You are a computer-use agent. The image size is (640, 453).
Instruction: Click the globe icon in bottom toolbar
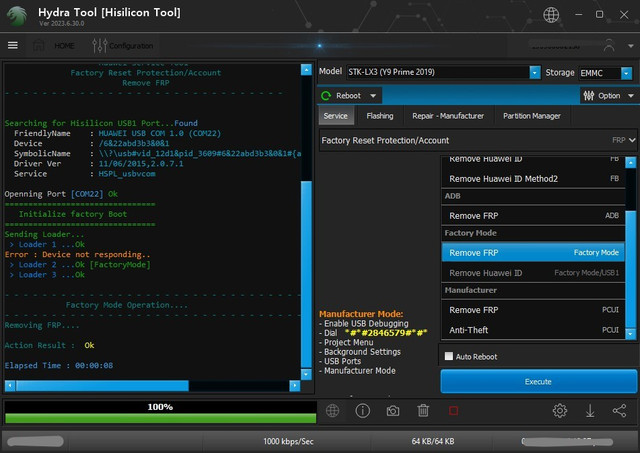tap(332, 411)
